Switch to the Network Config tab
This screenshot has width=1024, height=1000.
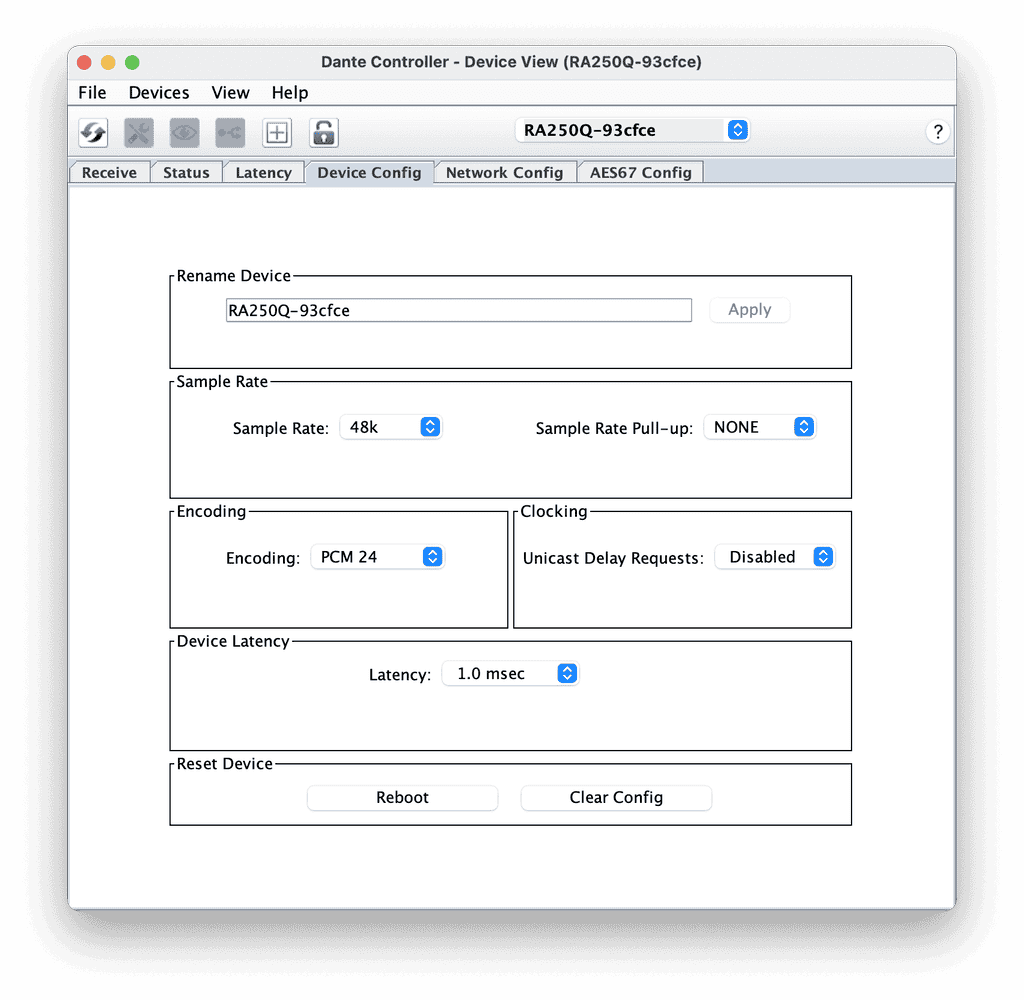coord(504,173)
